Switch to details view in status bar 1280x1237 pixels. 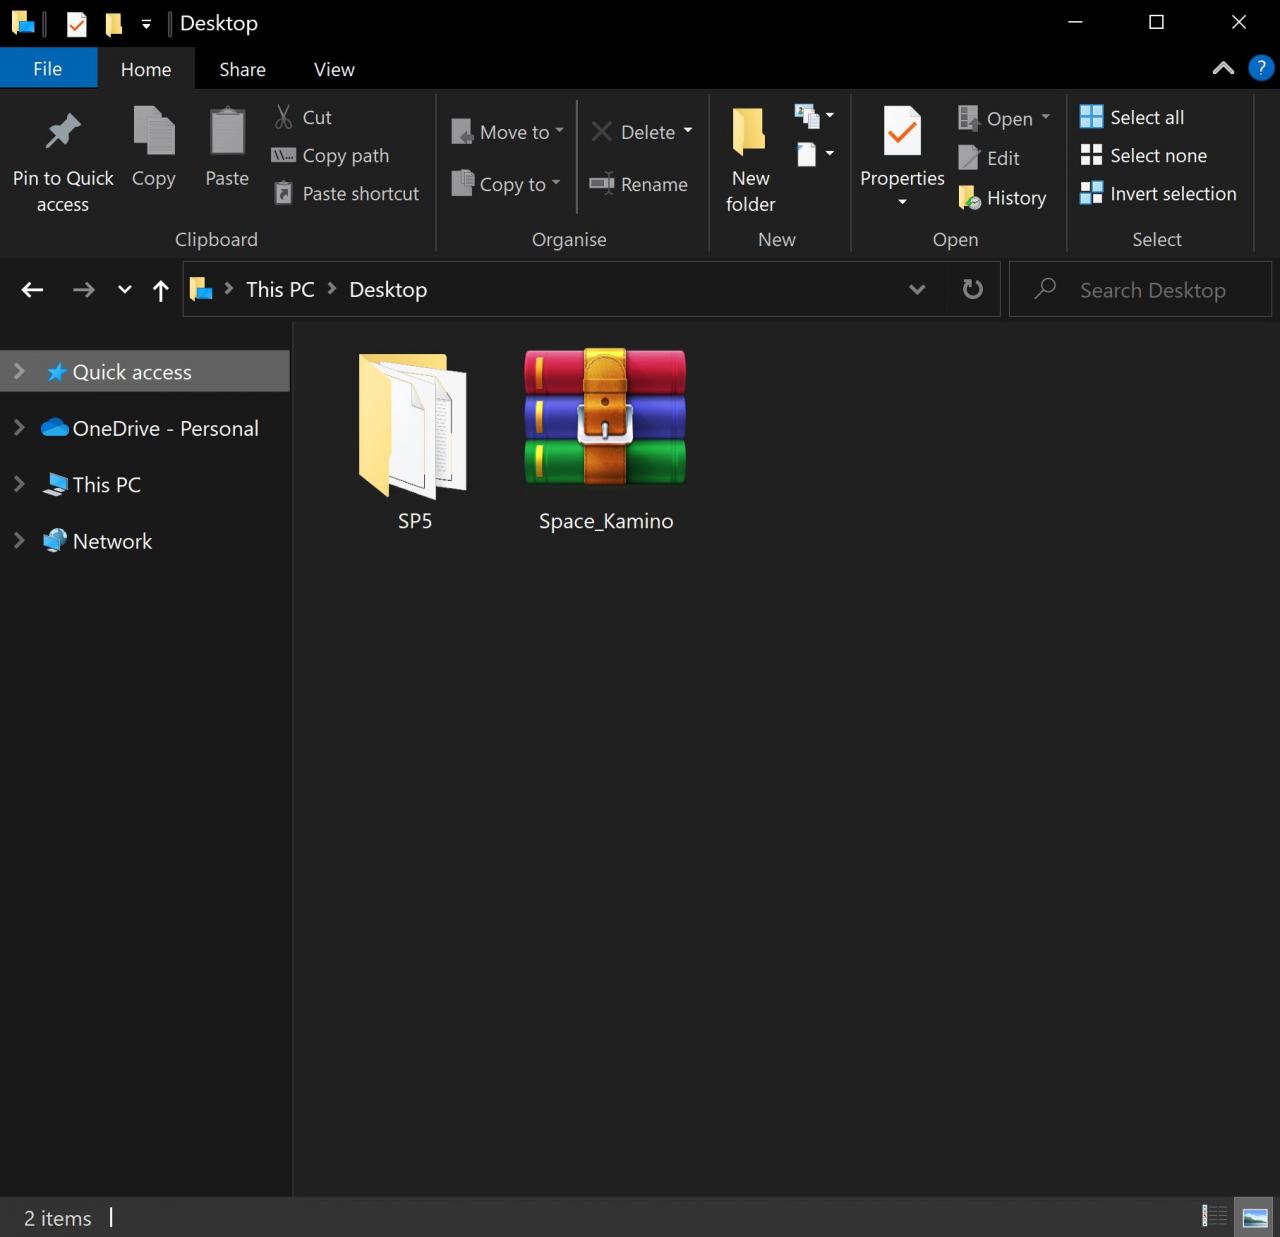[x=1214, y=1217]
